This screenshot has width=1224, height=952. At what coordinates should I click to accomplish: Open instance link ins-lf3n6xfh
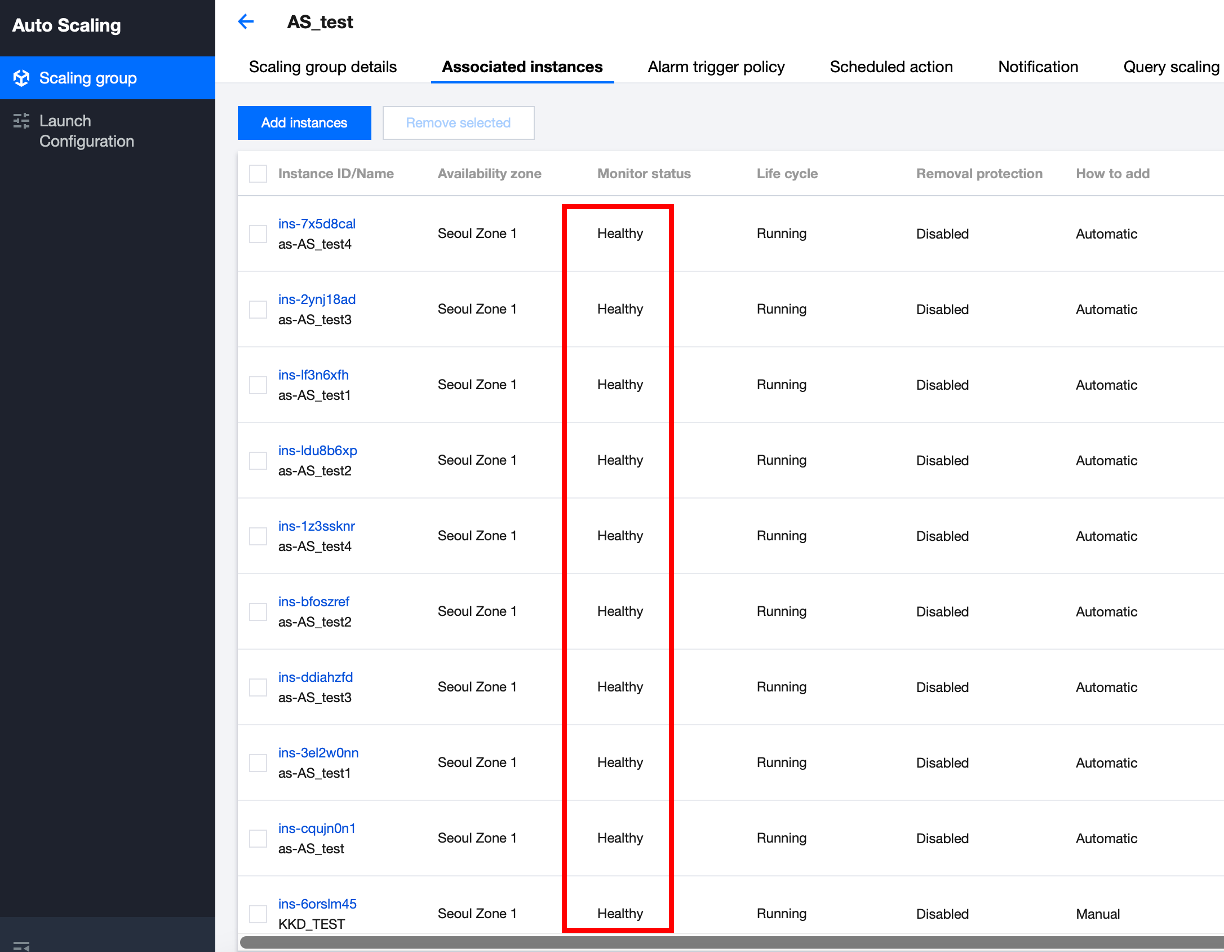point(313,375)
